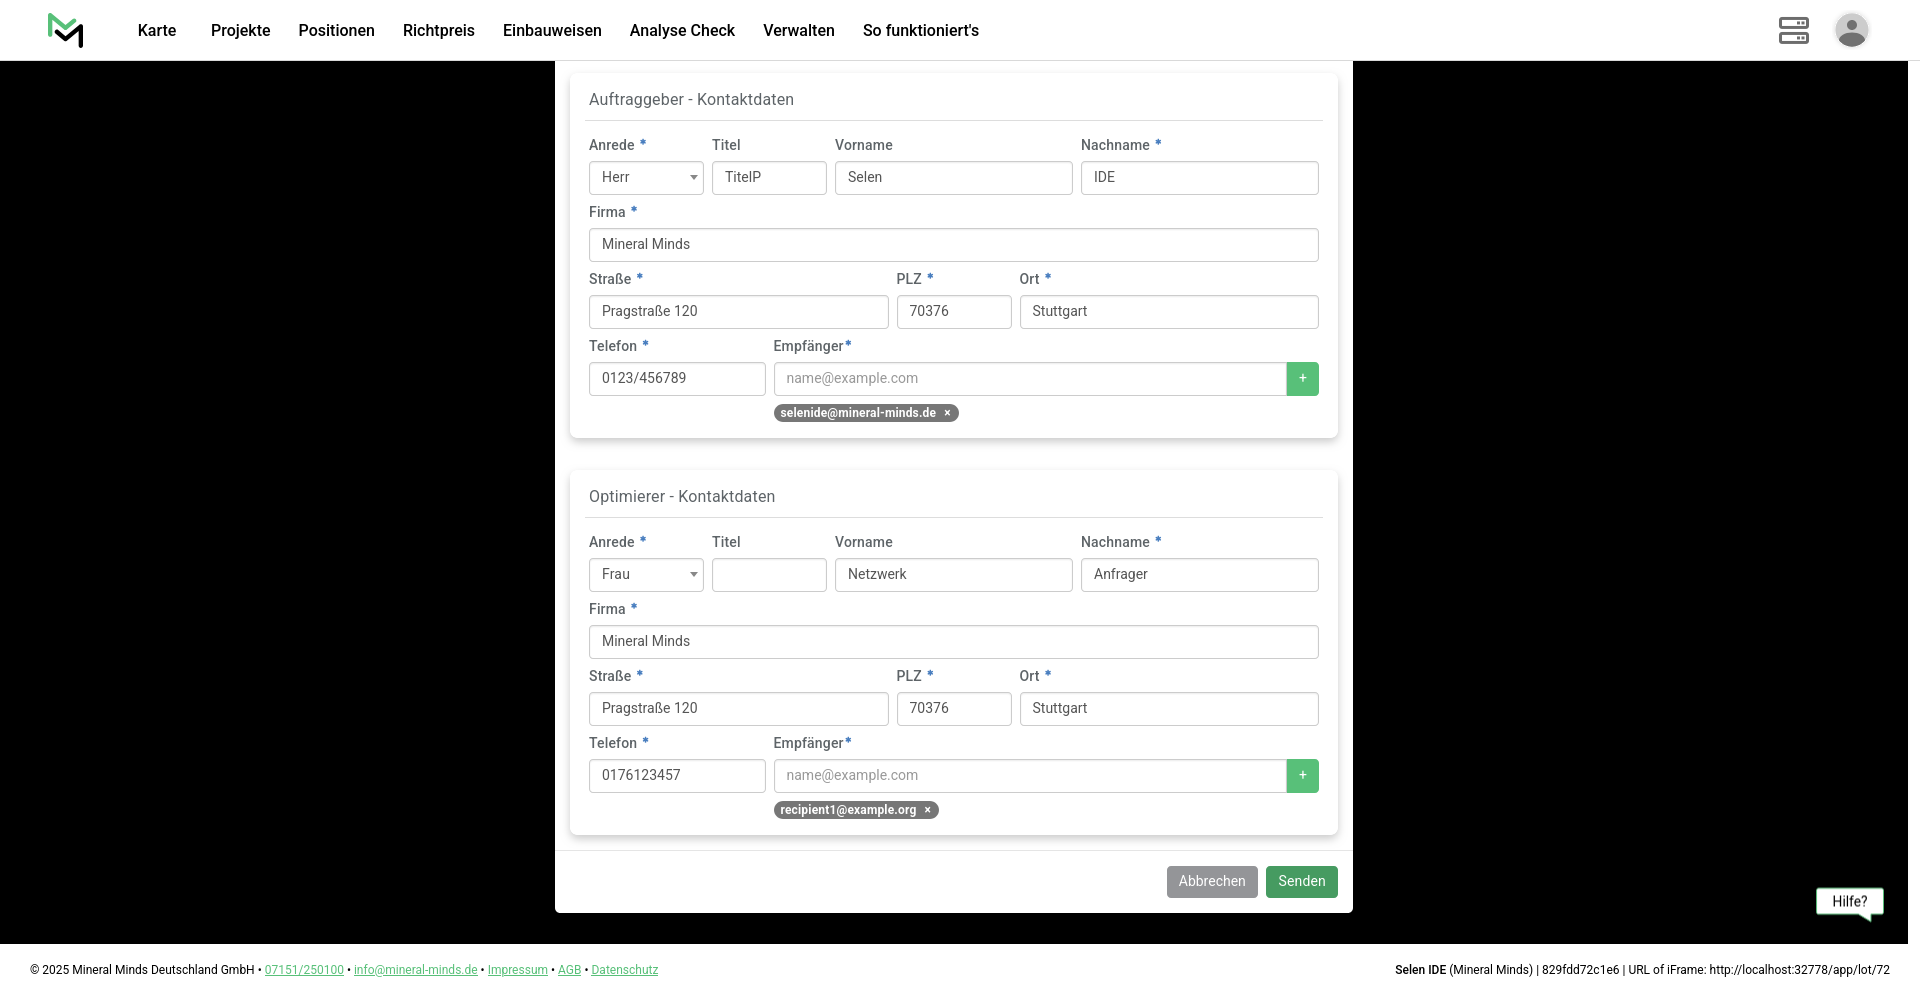Add recipient with Optimierer plus button
The height and width of the screenshot is (994, 1920).
tap(1302, 776)
